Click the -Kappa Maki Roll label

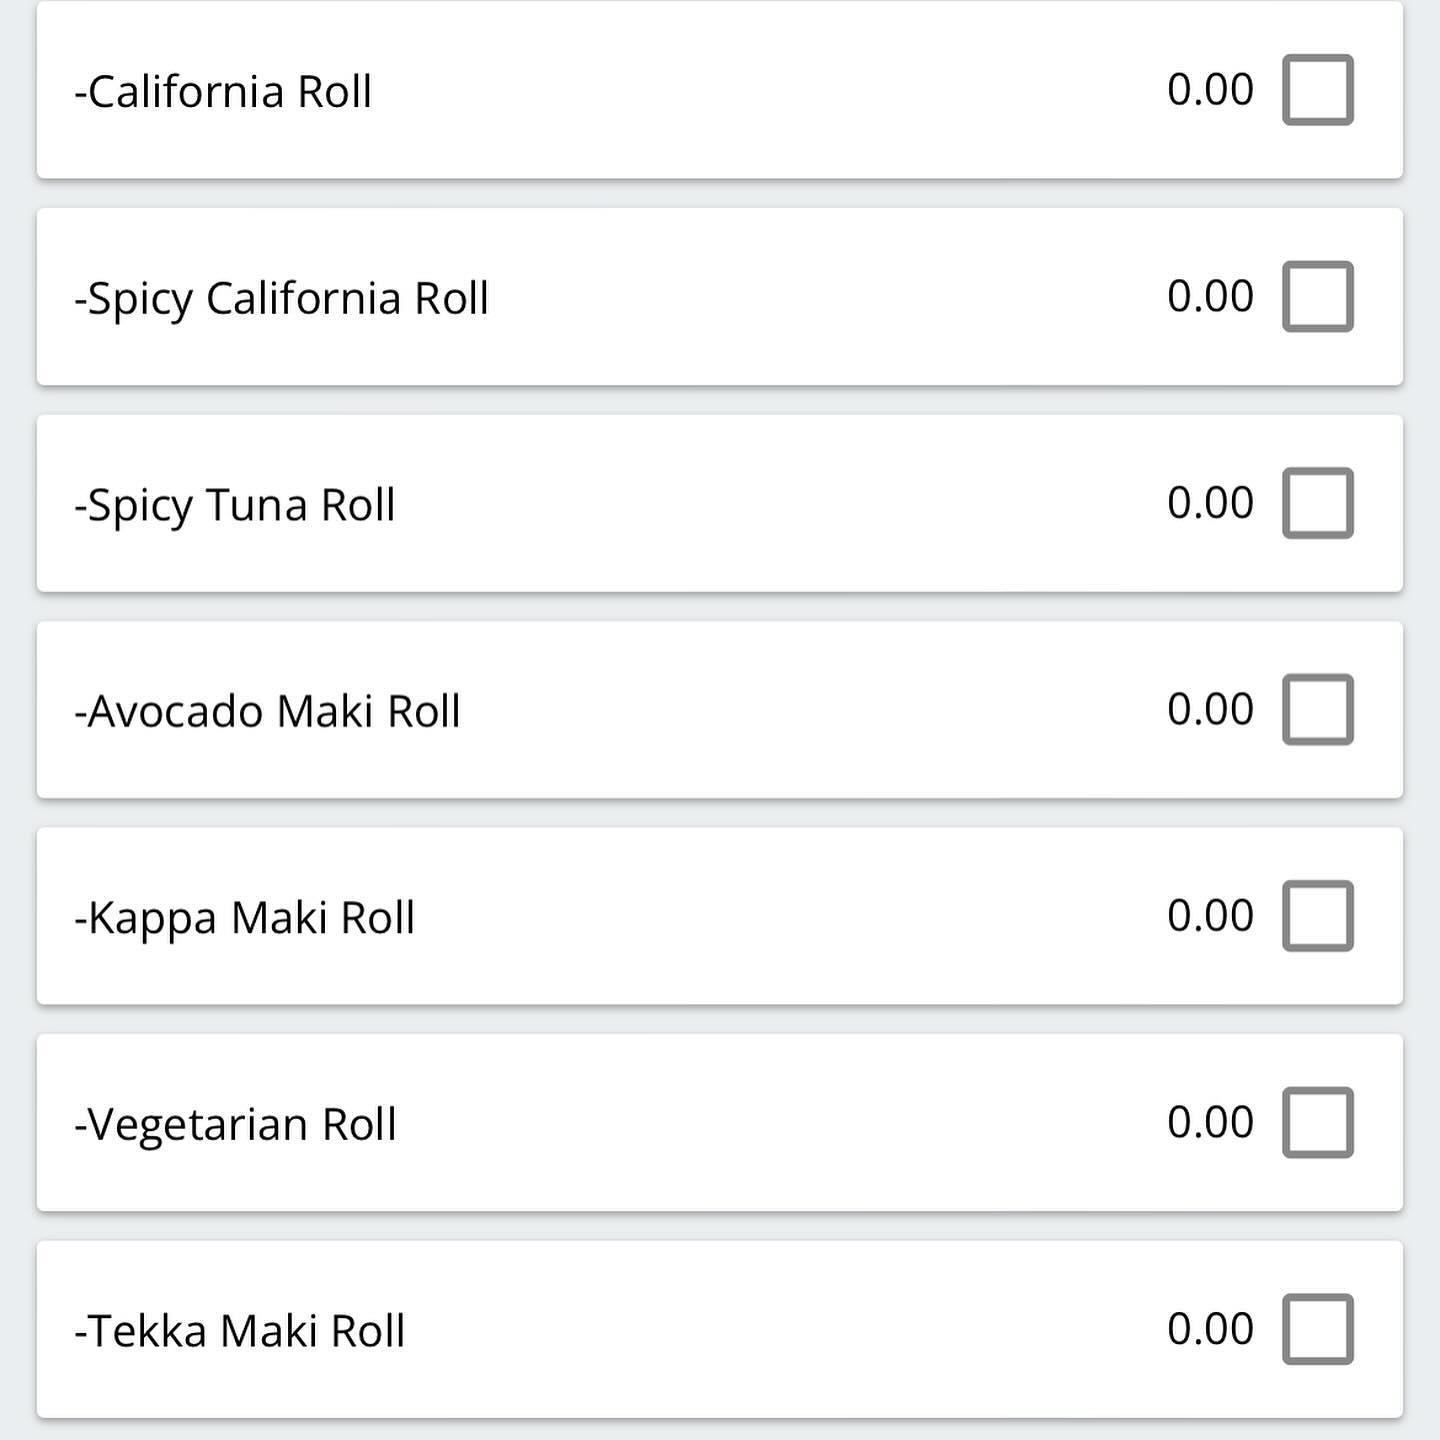point(245,919)
